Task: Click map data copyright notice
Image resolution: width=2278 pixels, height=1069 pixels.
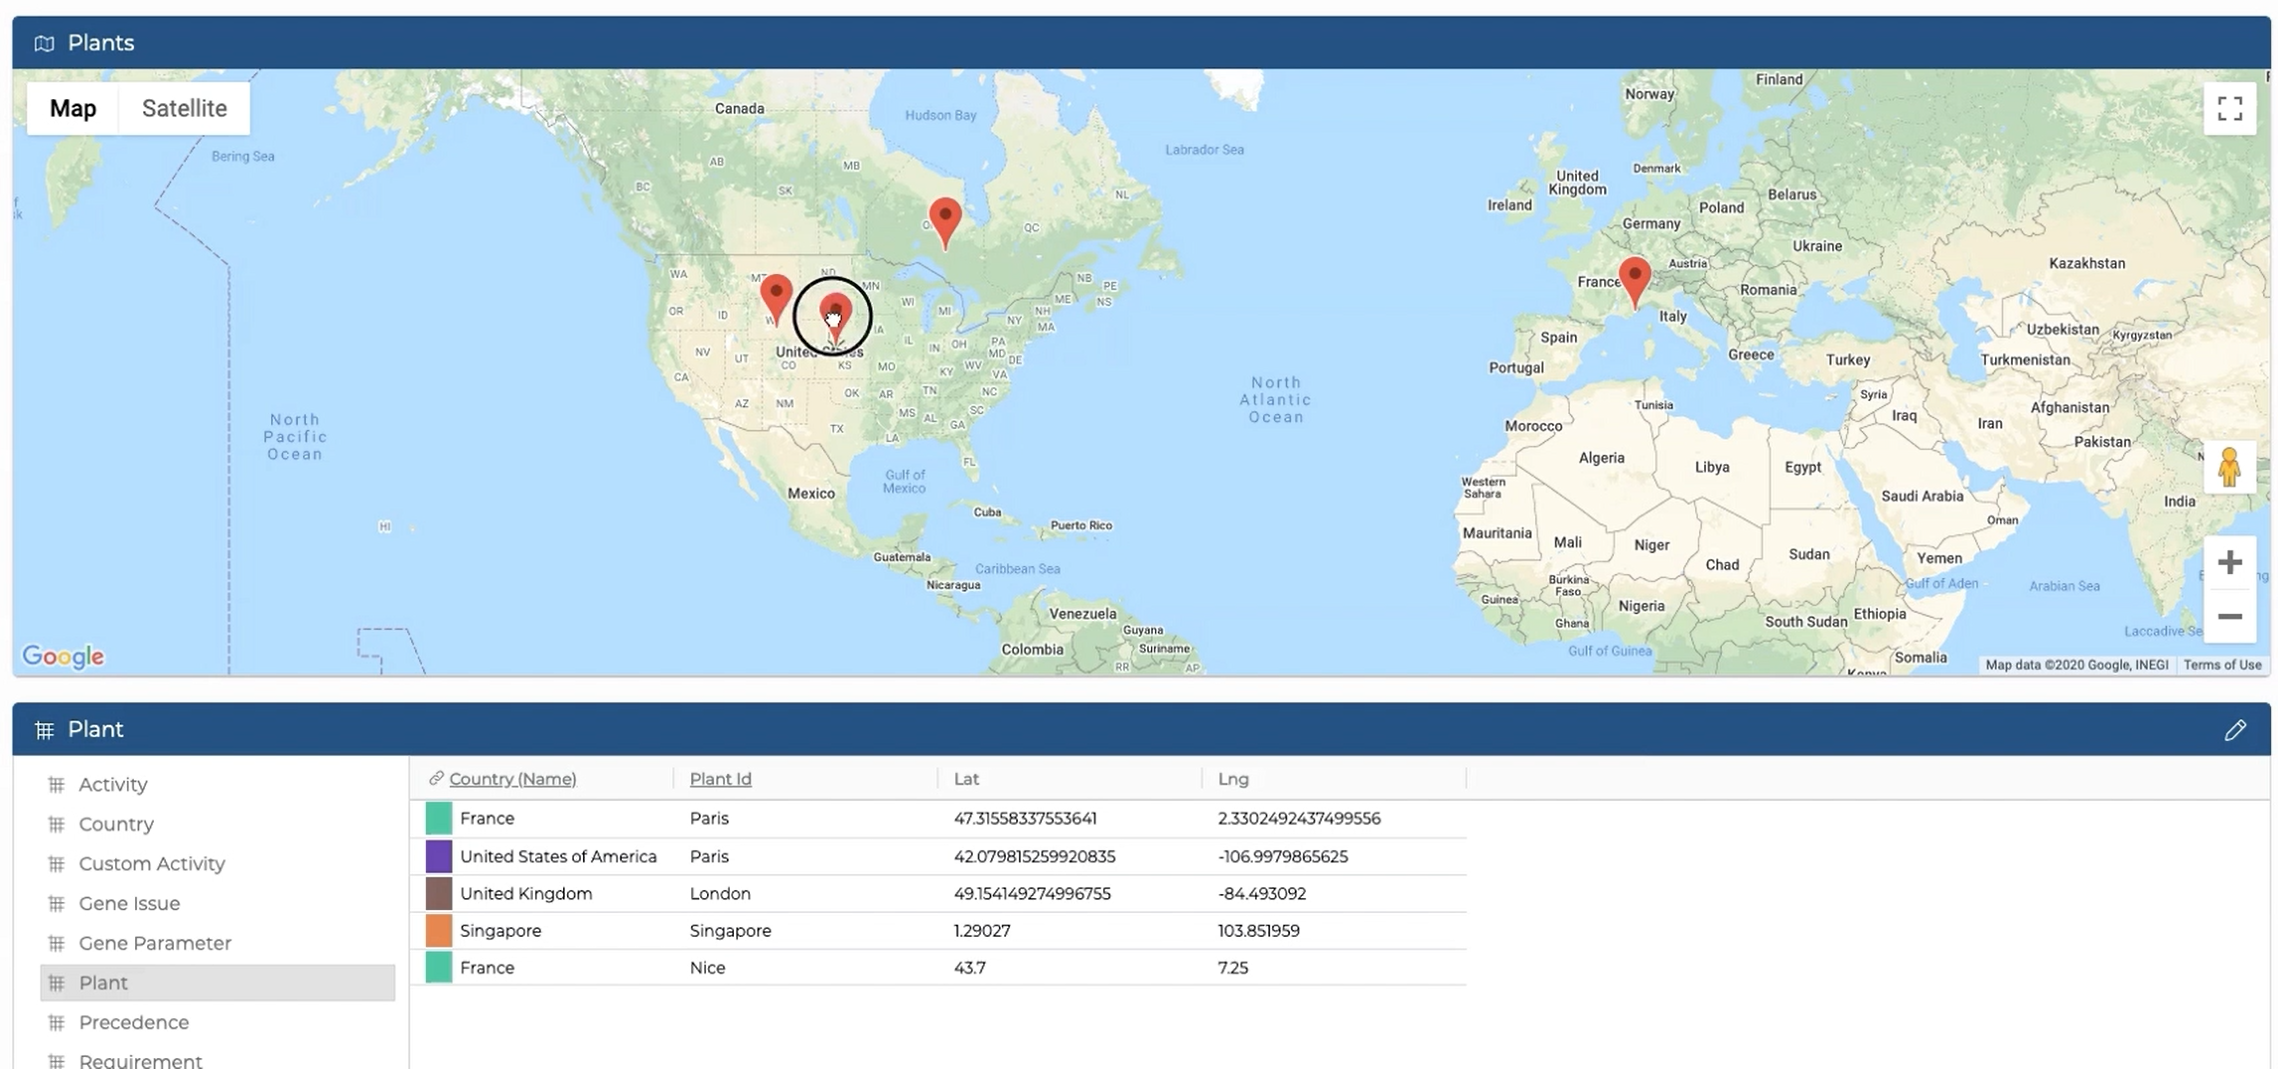Action: [2076, 665]
